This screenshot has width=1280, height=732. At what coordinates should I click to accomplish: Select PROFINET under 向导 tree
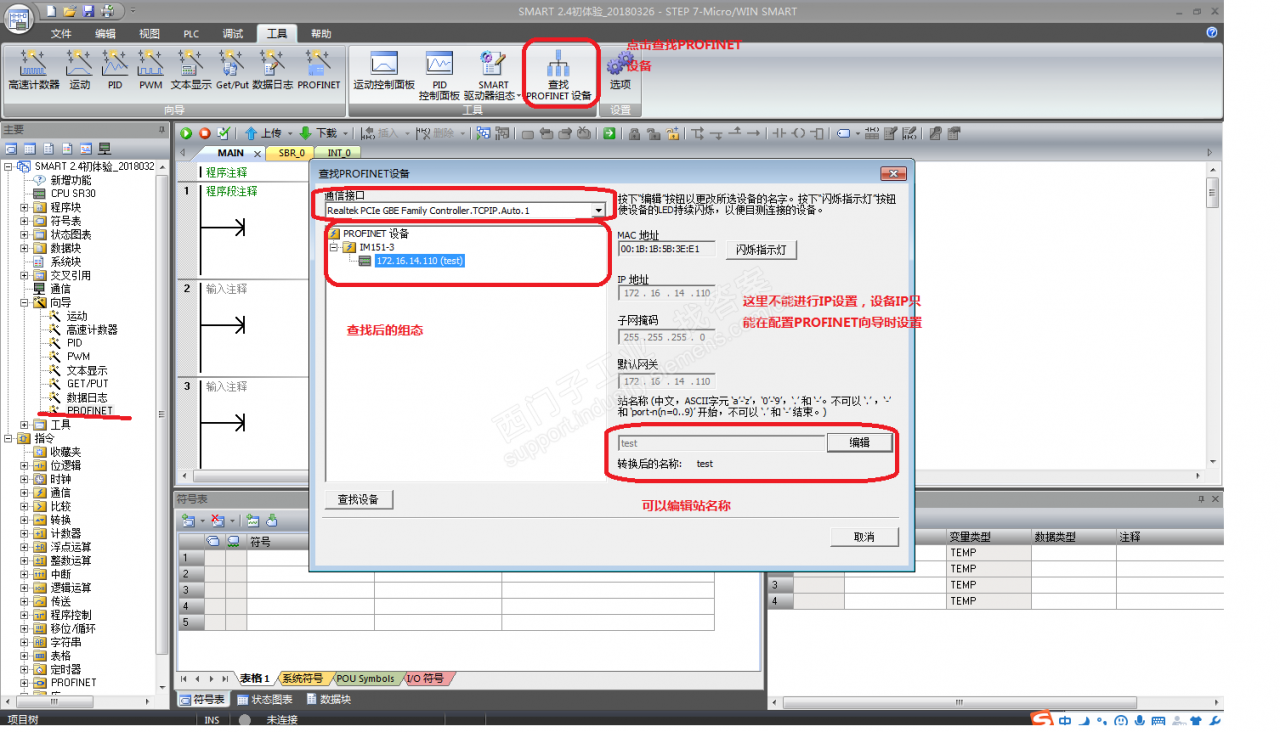pos(90,411)
